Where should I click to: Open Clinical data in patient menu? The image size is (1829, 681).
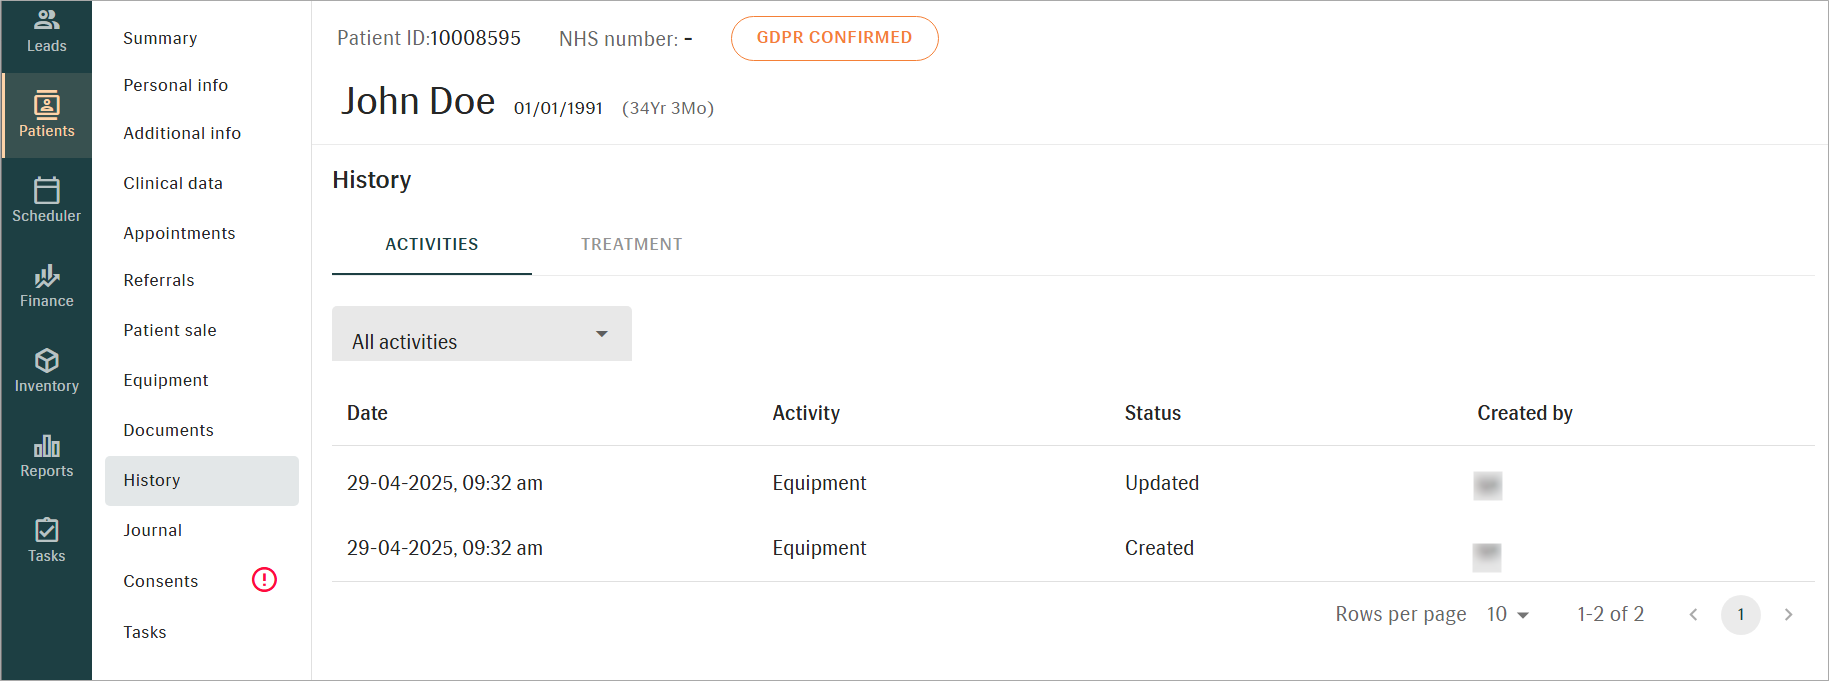click(x=173, y=183)
